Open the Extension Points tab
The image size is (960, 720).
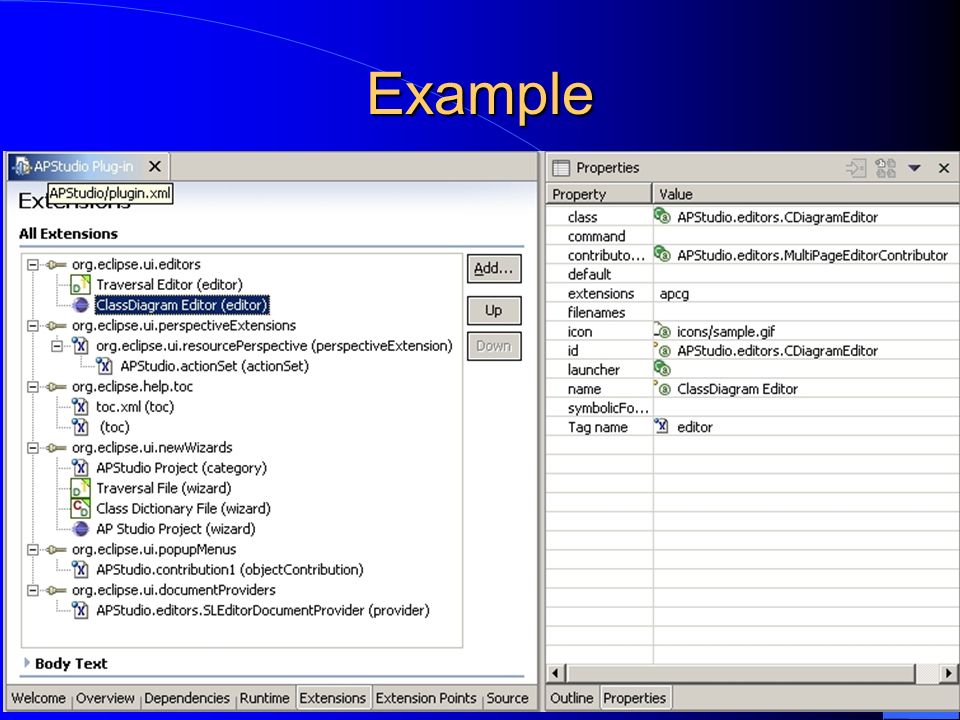[426, 698]
